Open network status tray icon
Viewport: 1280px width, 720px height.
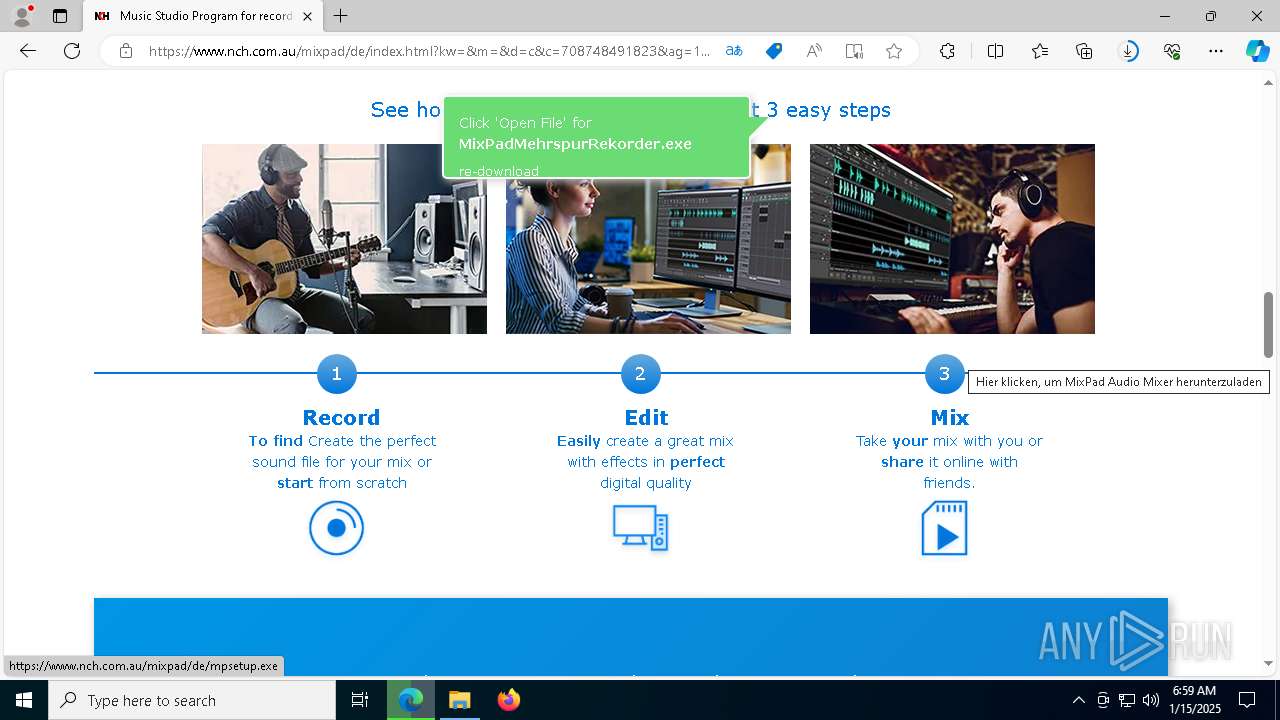point(1127,700)
